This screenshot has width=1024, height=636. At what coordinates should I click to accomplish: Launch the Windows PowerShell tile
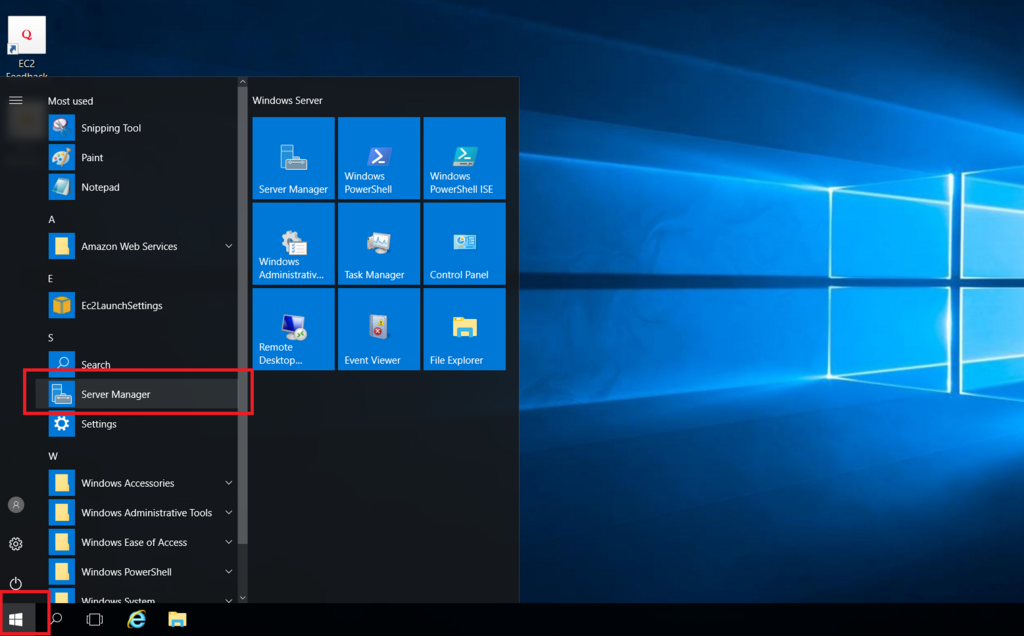379,158
